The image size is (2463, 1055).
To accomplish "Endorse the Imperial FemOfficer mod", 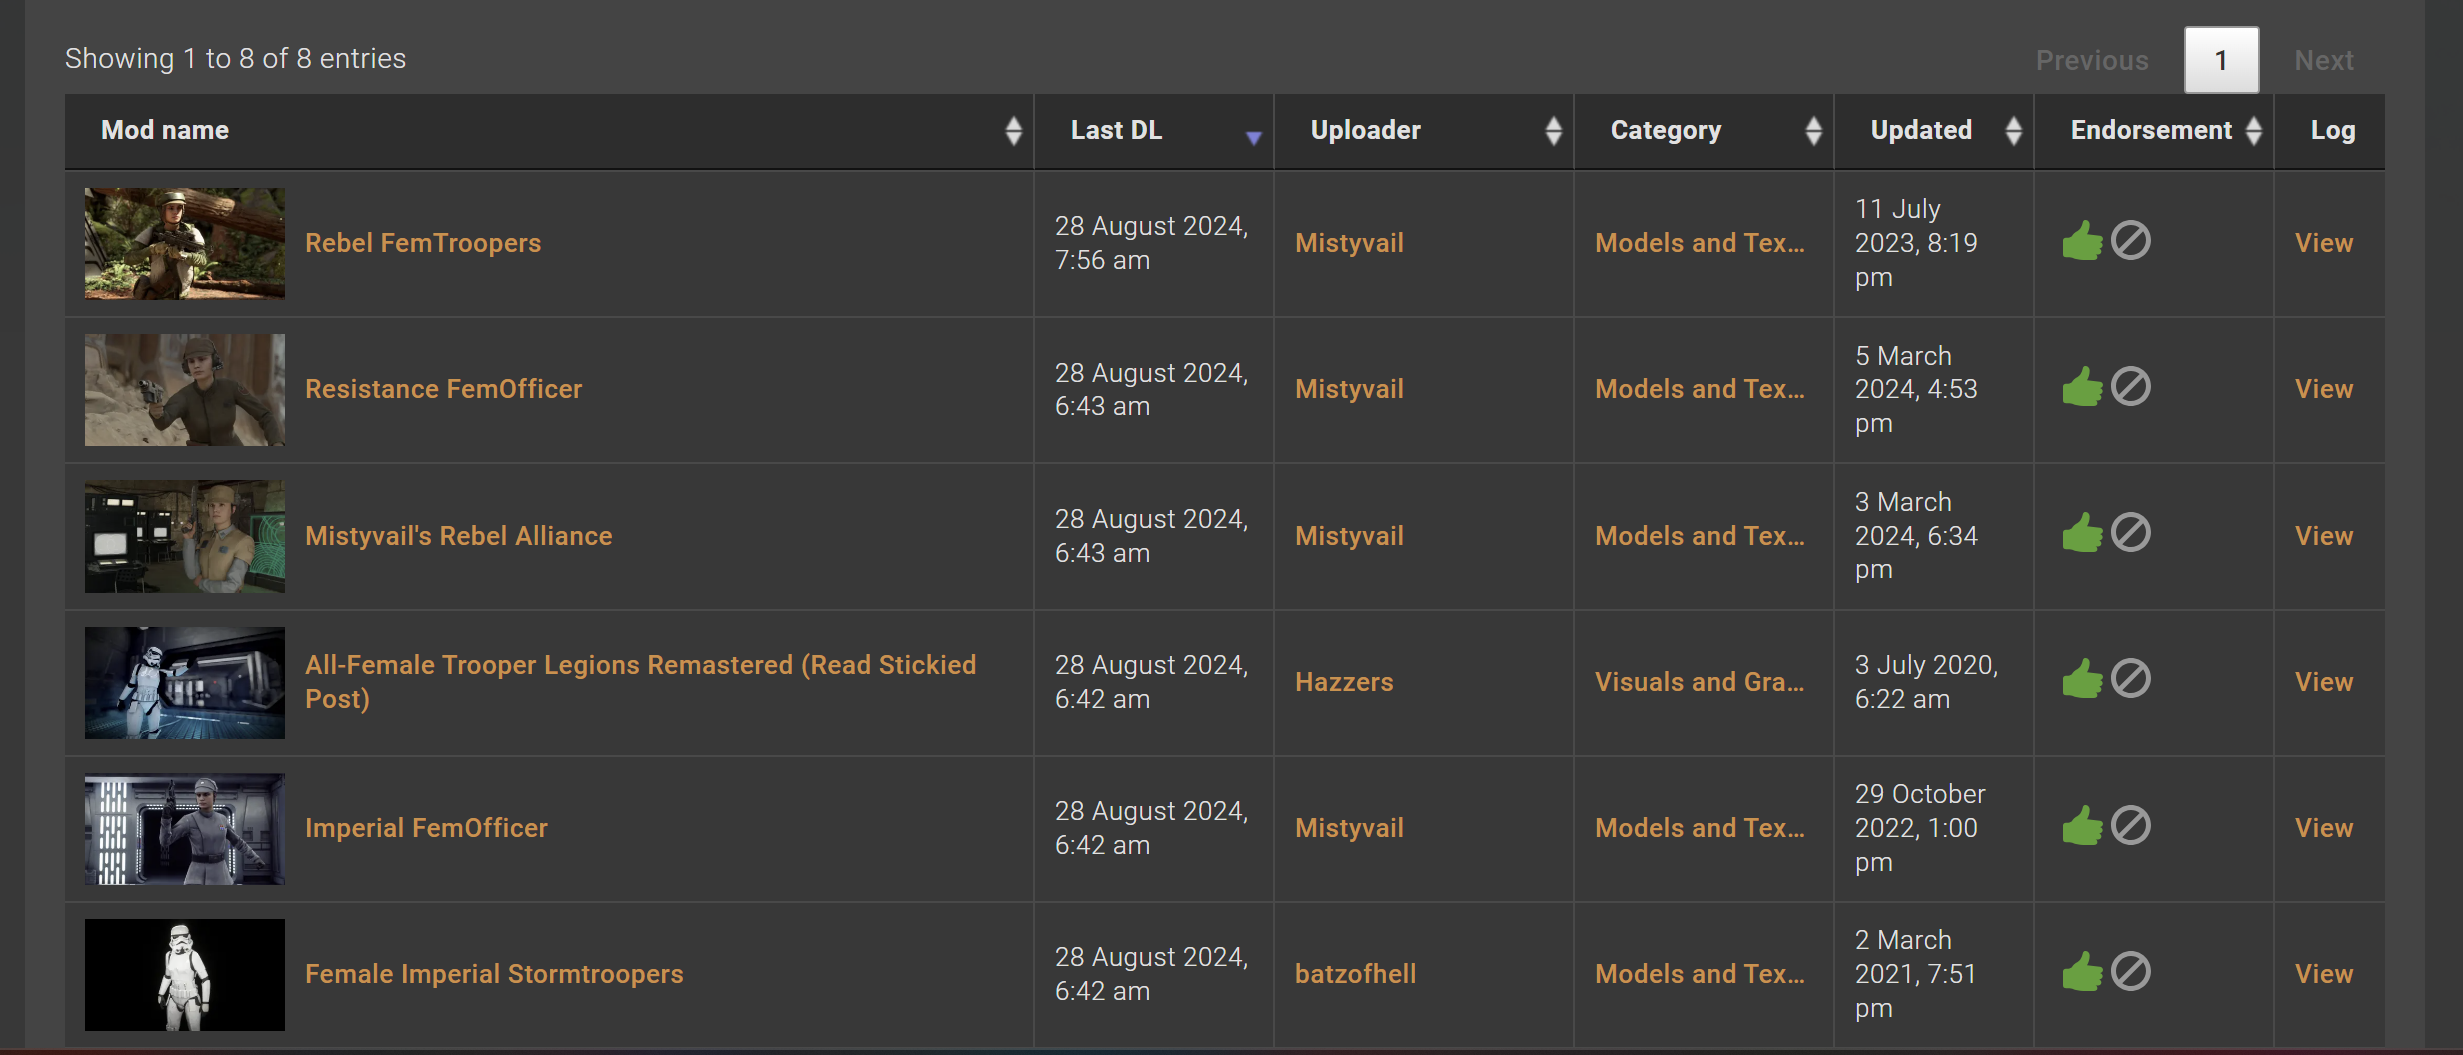I will (2082, 826).
